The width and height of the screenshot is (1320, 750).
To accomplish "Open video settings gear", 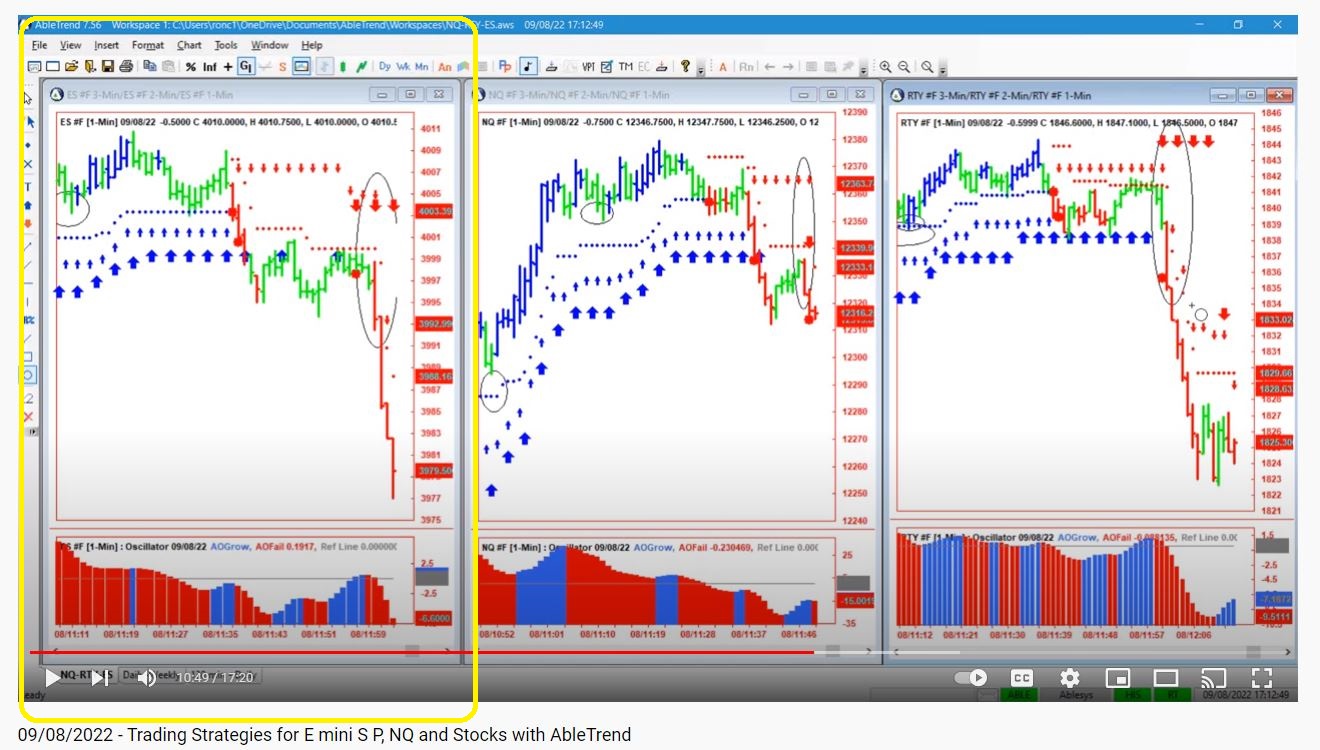I will point(1069,678).
